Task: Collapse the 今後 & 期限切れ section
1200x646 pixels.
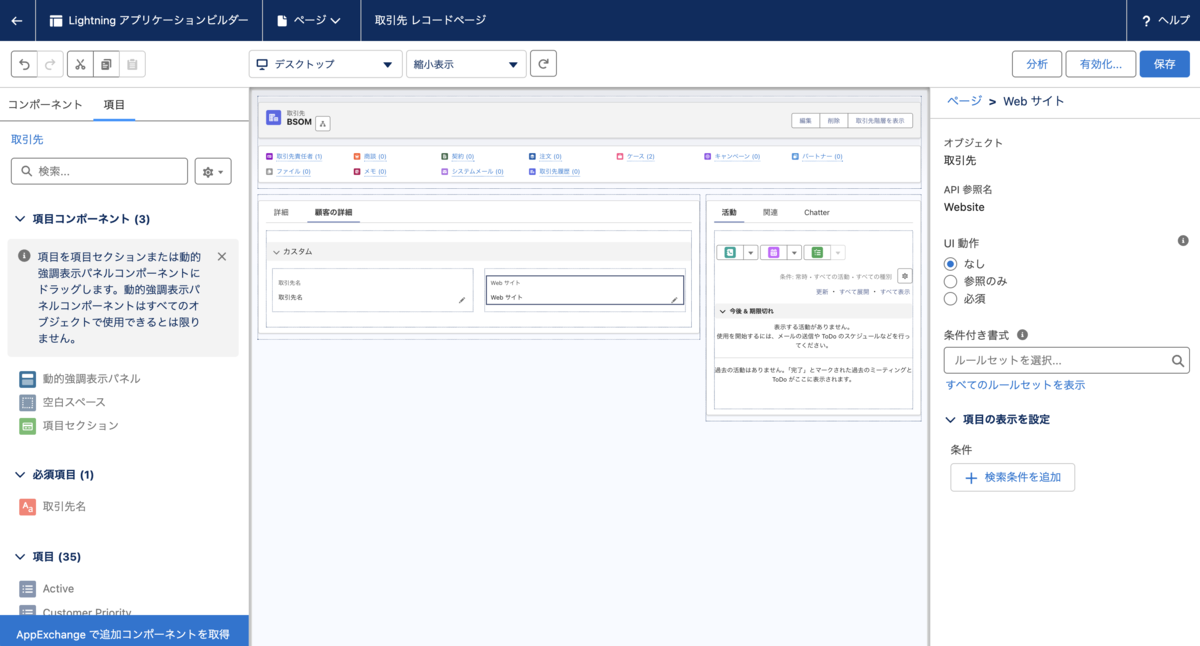Action: point(723,311)
